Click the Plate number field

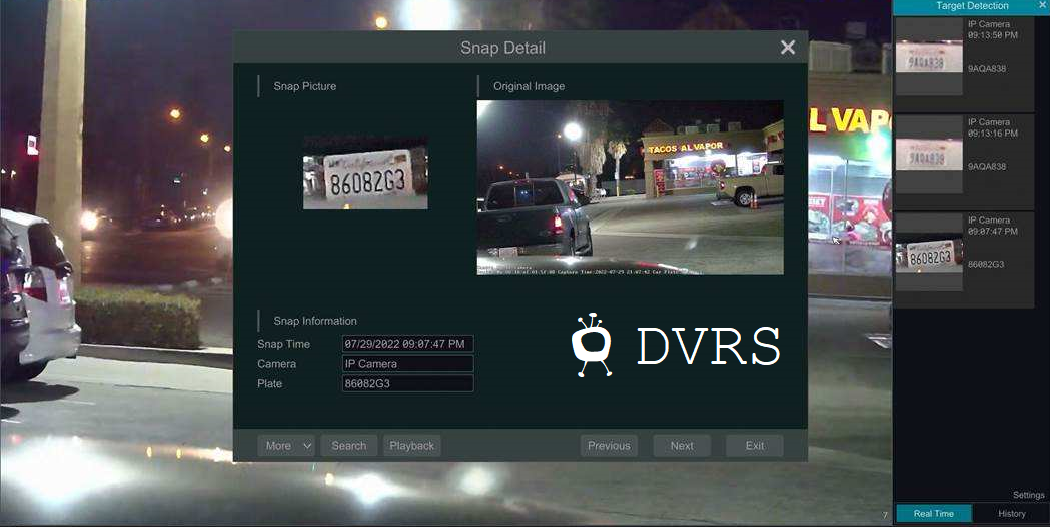407,384
